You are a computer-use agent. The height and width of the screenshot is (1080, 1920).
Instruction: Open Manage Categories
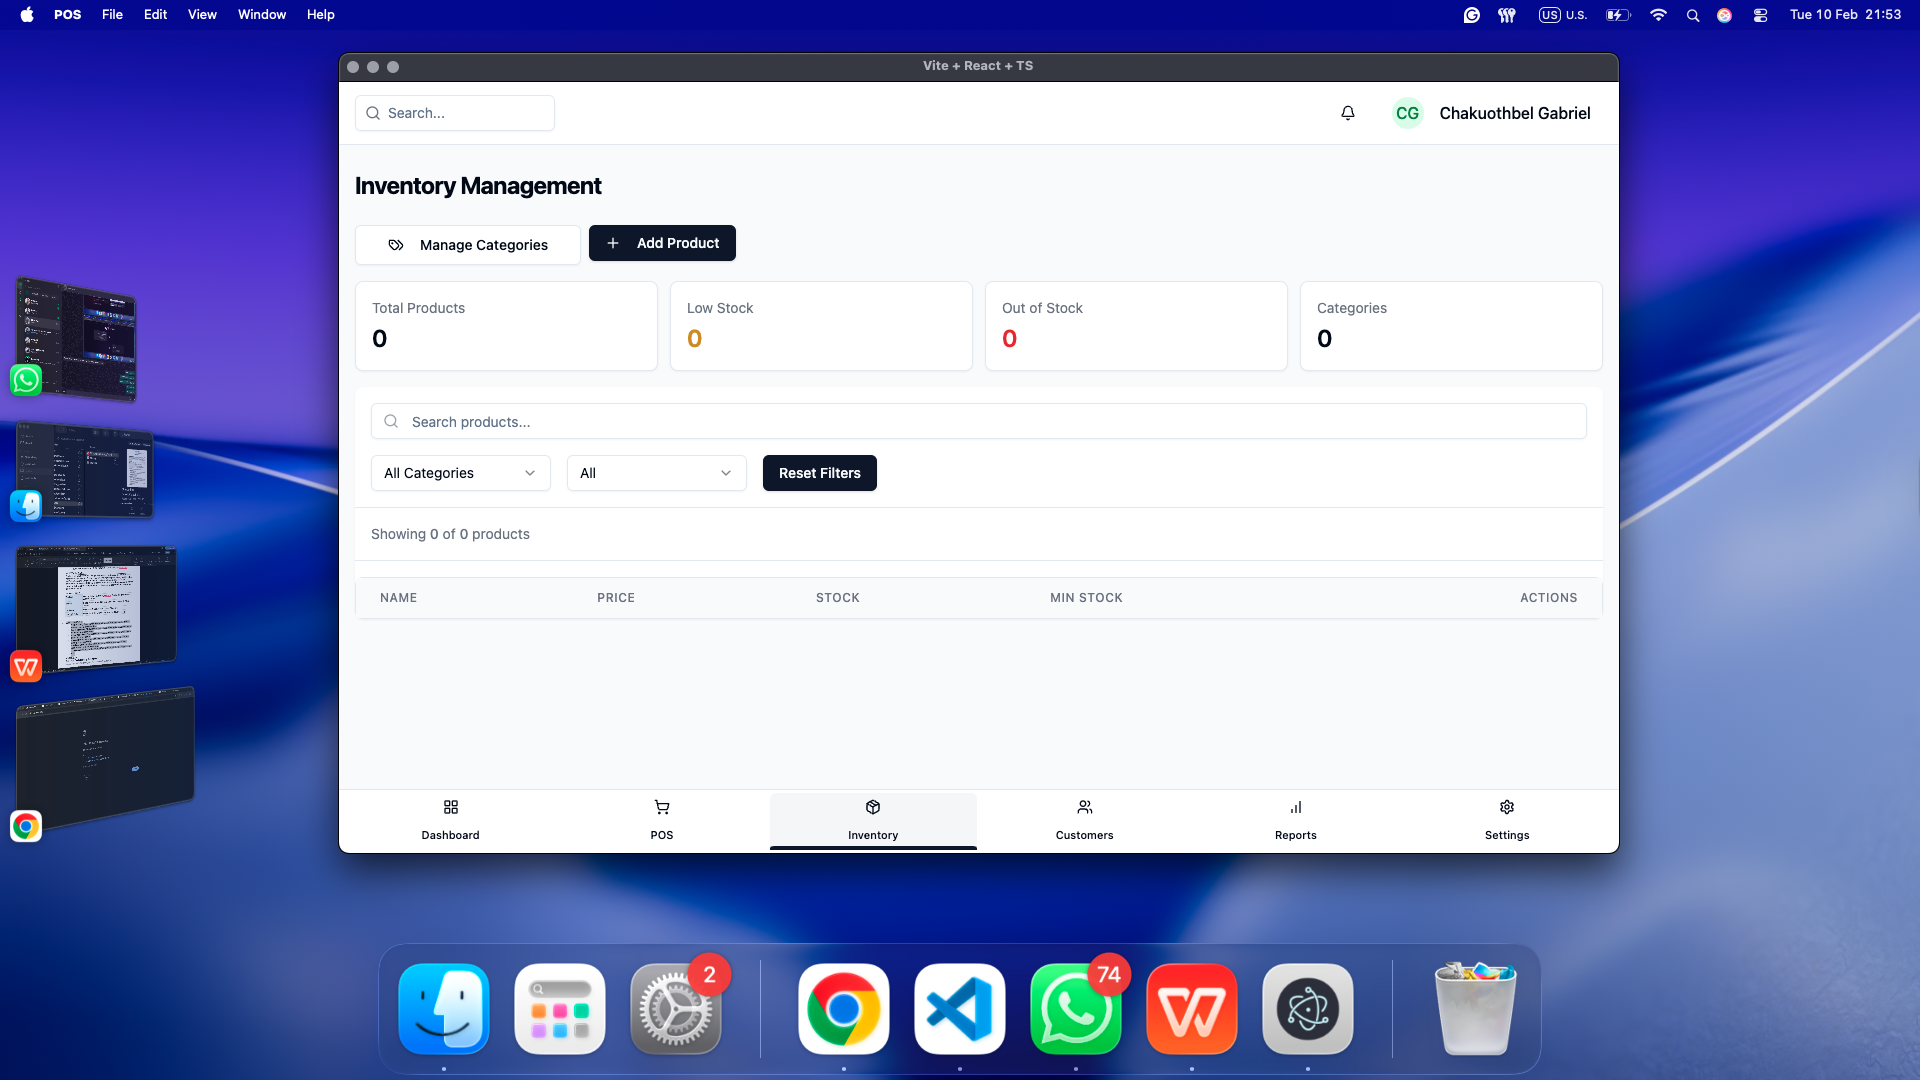[467, 245]
